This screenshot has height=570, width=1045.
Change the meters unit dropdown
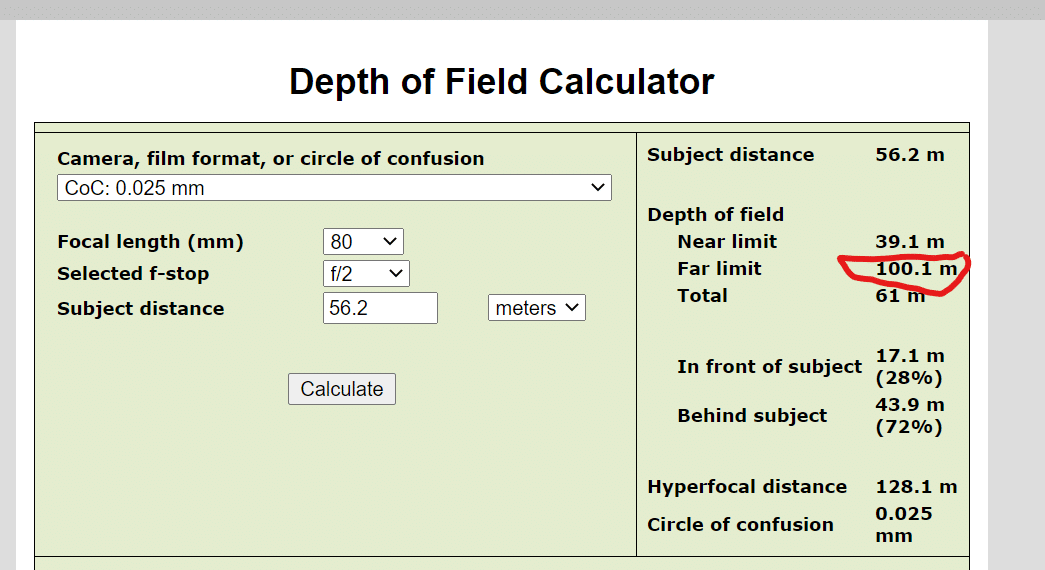tap(536, 308)
